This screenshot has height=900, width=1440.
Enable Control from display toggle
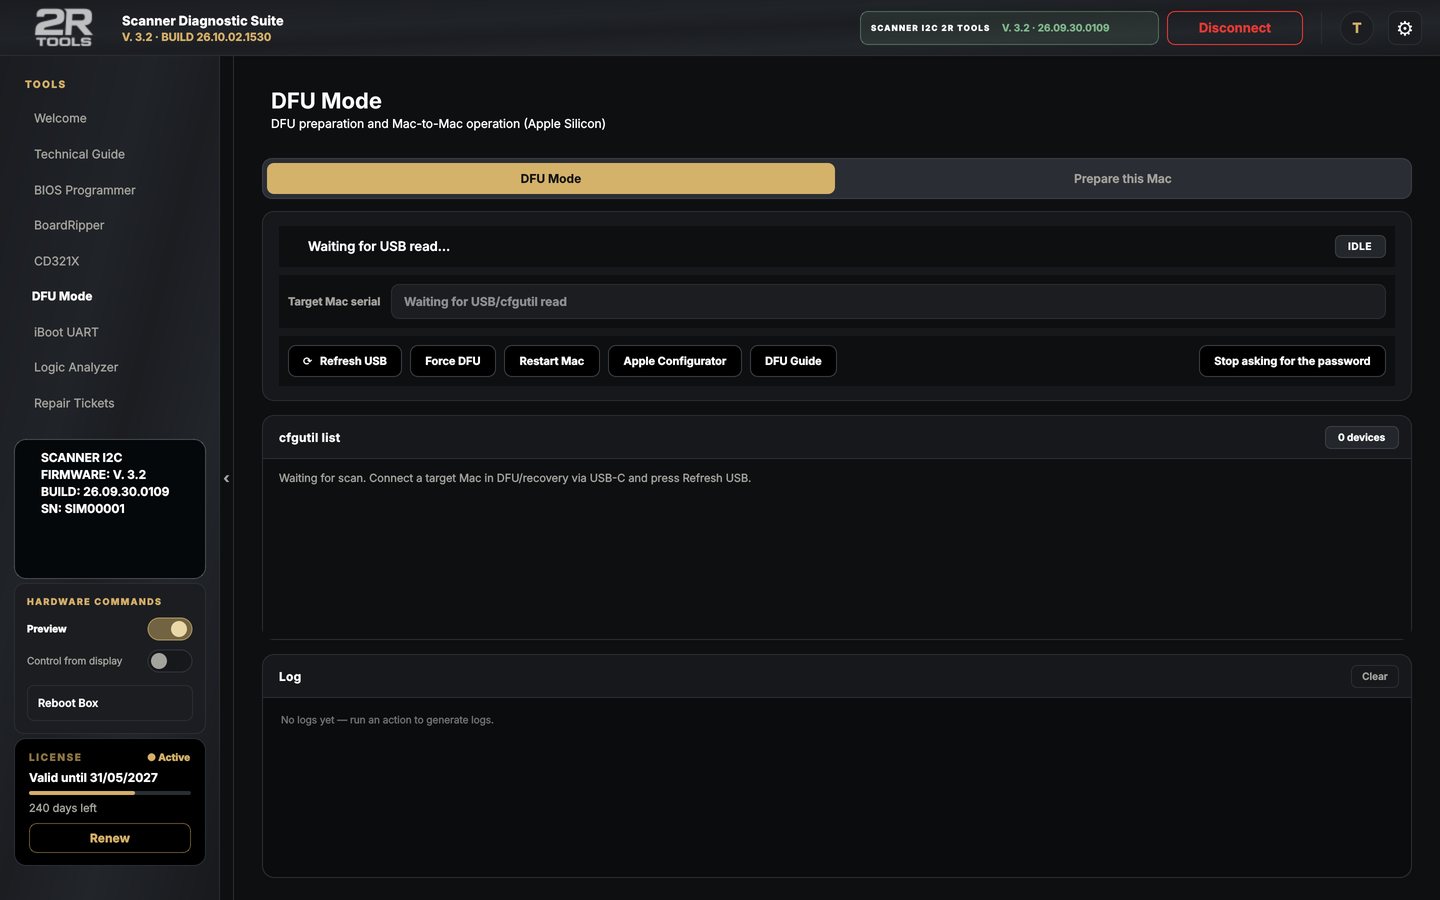(x=170, y=661)
